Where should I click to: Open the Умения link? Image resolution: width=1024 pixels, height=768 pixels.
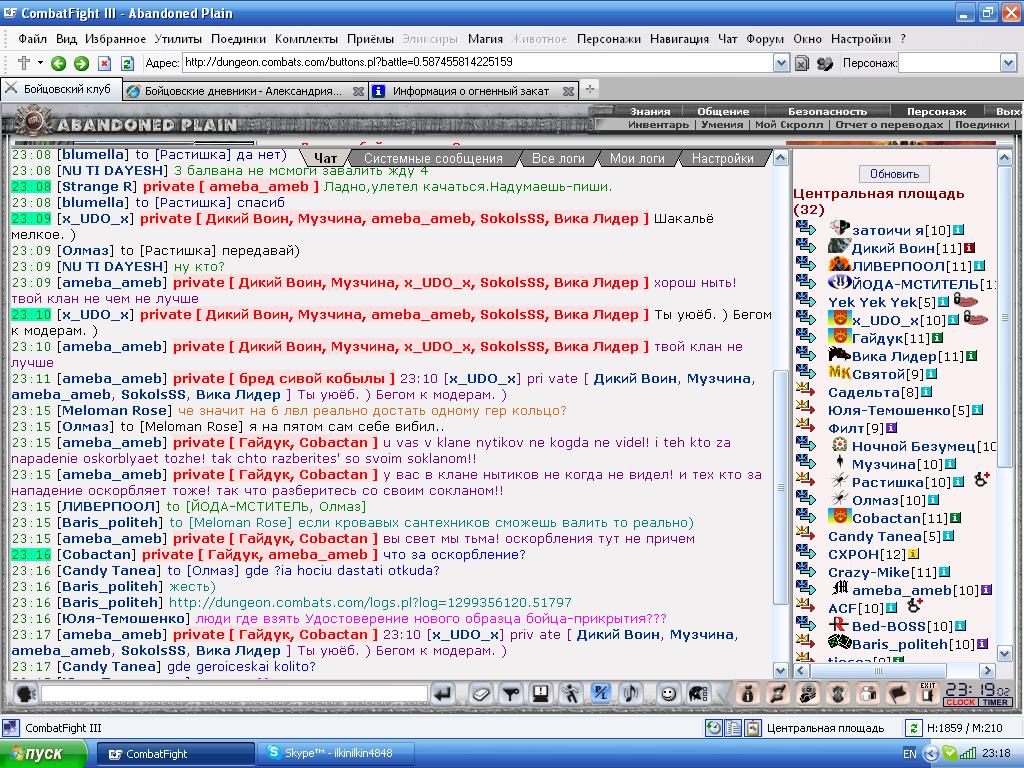click(x=722, y=124)
